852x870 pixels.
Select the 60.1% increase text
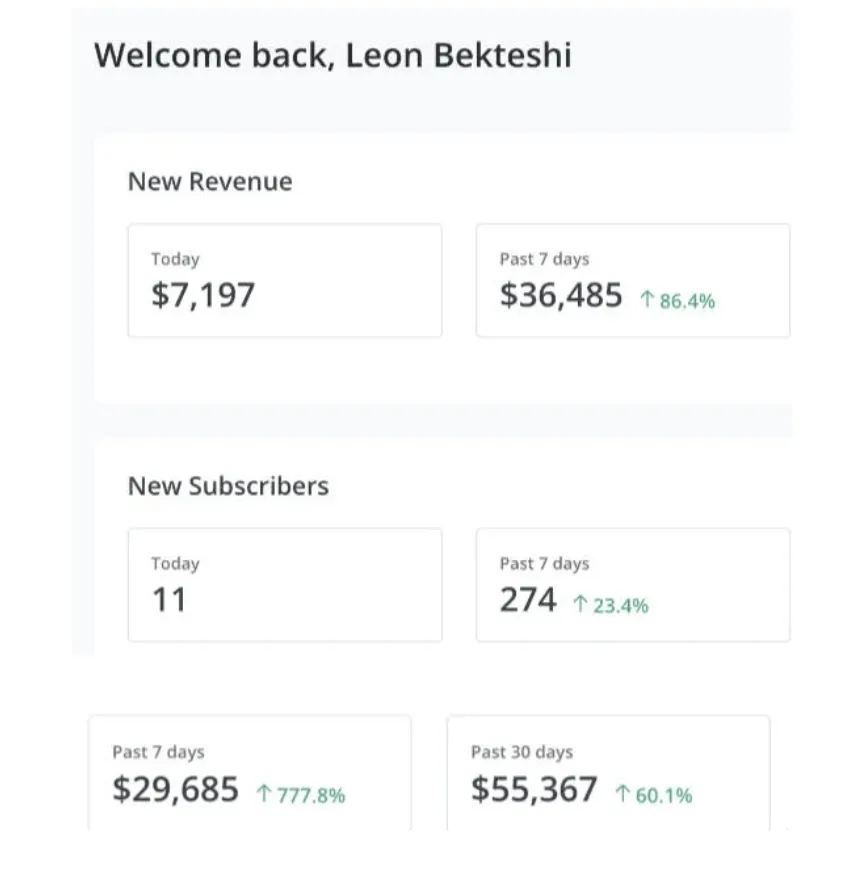click(665, 795)
